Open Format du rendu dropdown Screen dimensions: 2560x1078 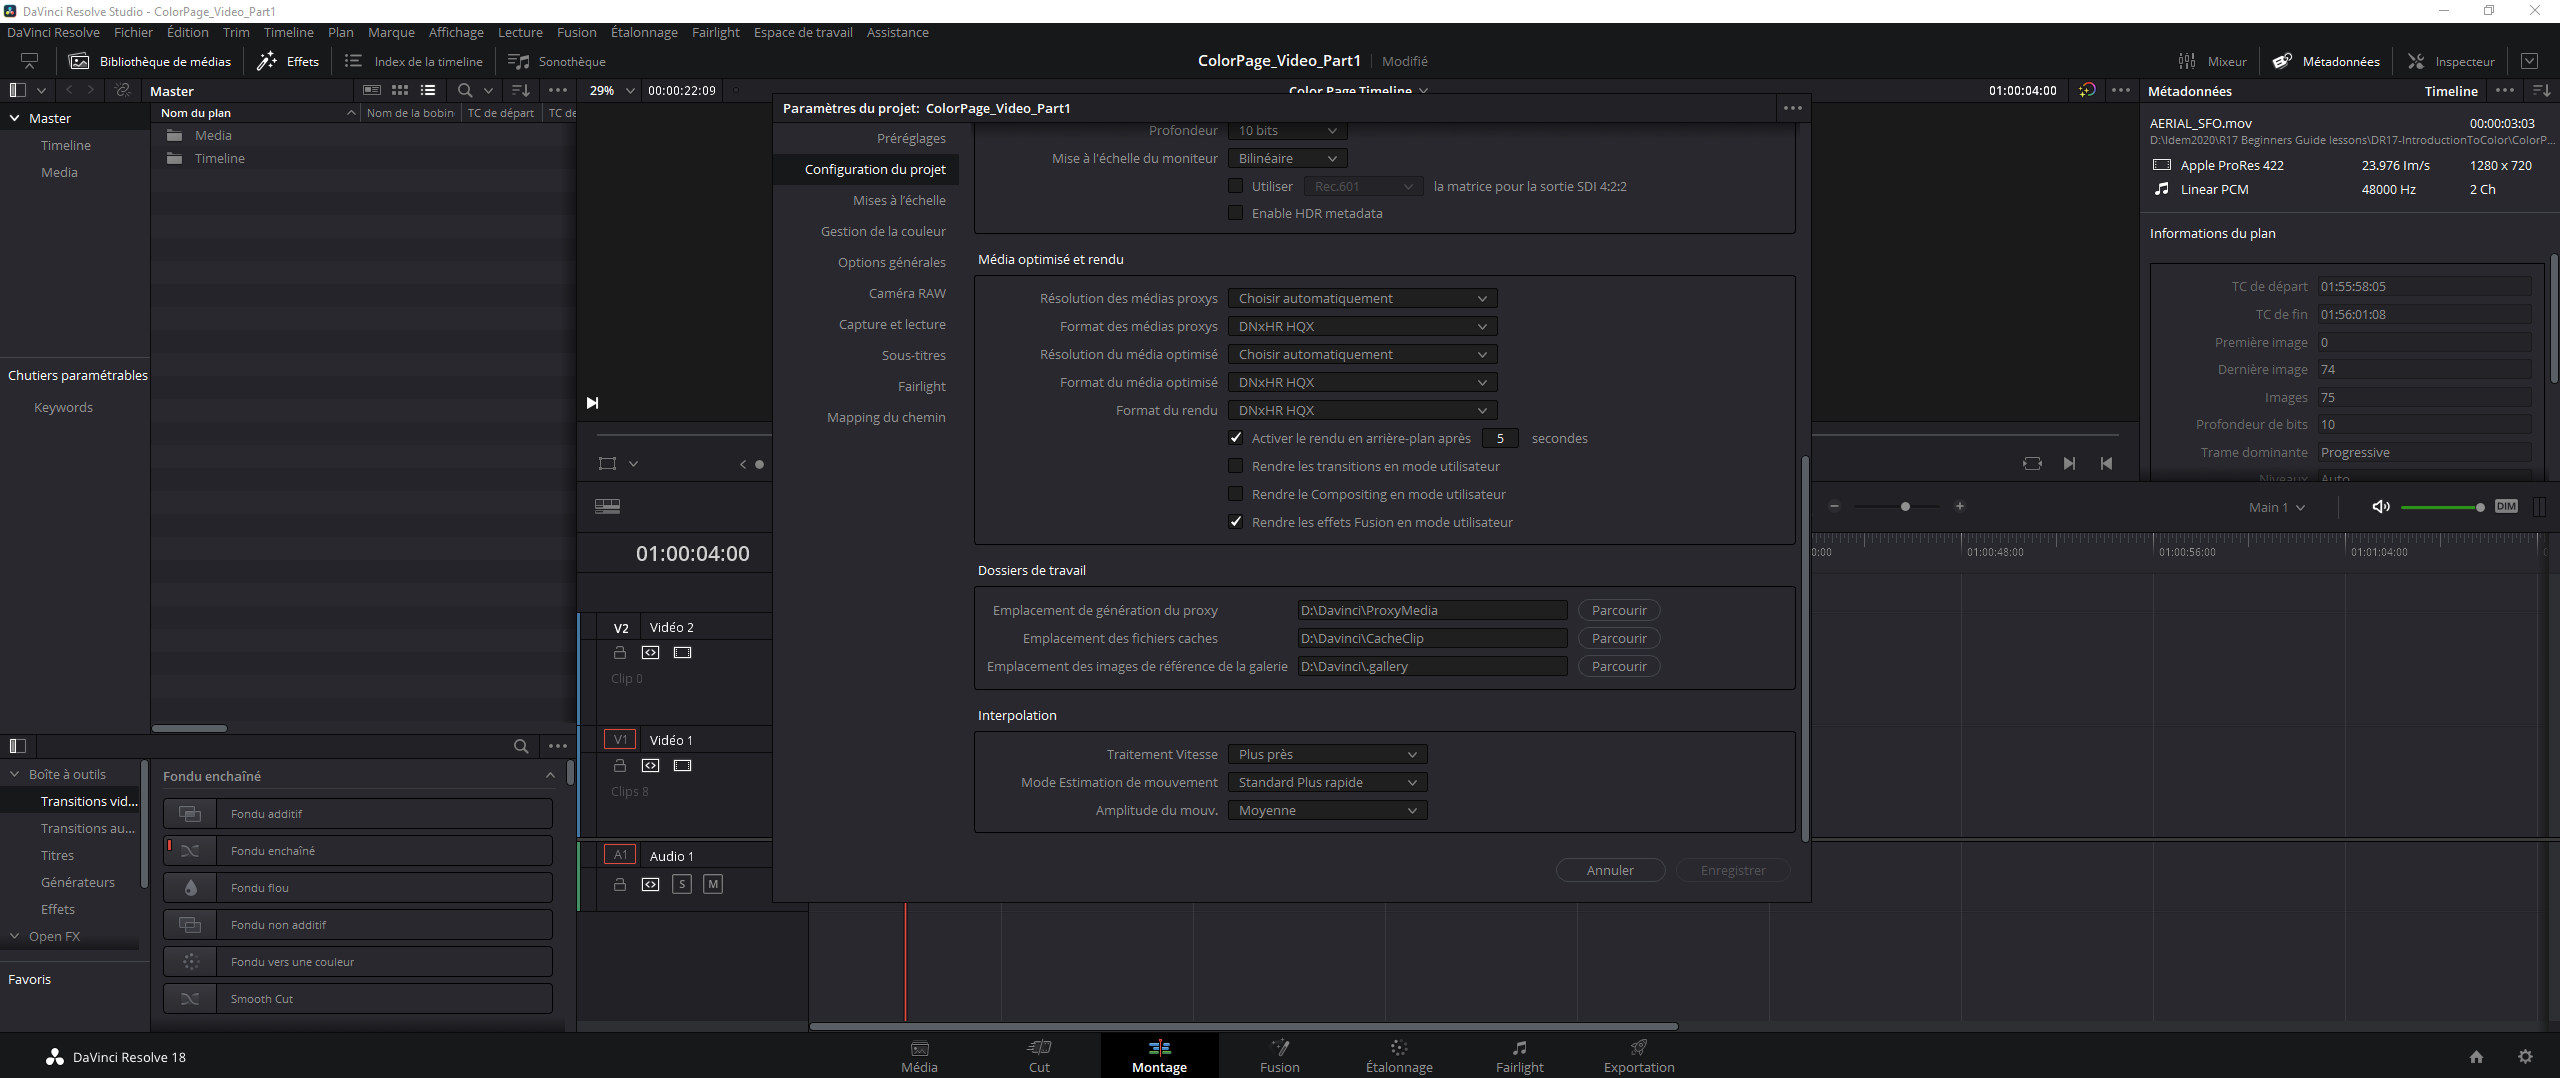[1362, 410]
